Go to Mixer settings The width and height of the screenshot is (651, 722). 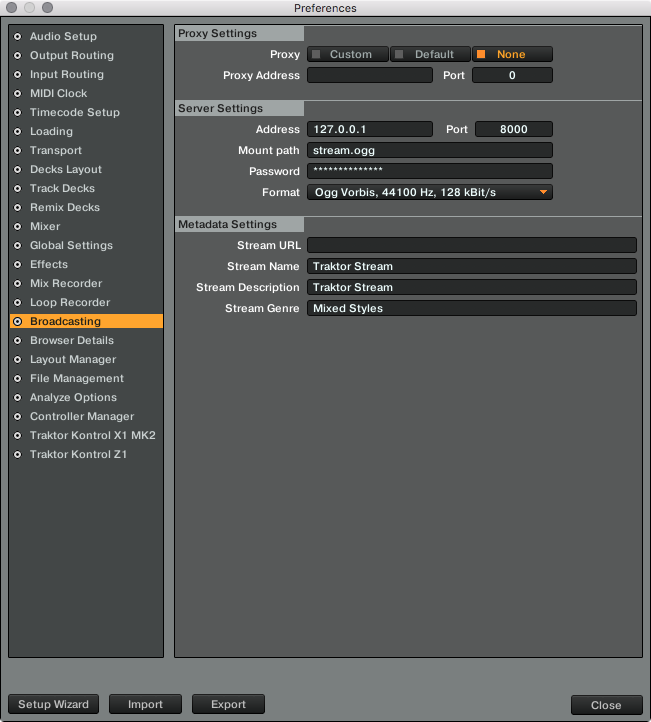click(x=86, y=226)
